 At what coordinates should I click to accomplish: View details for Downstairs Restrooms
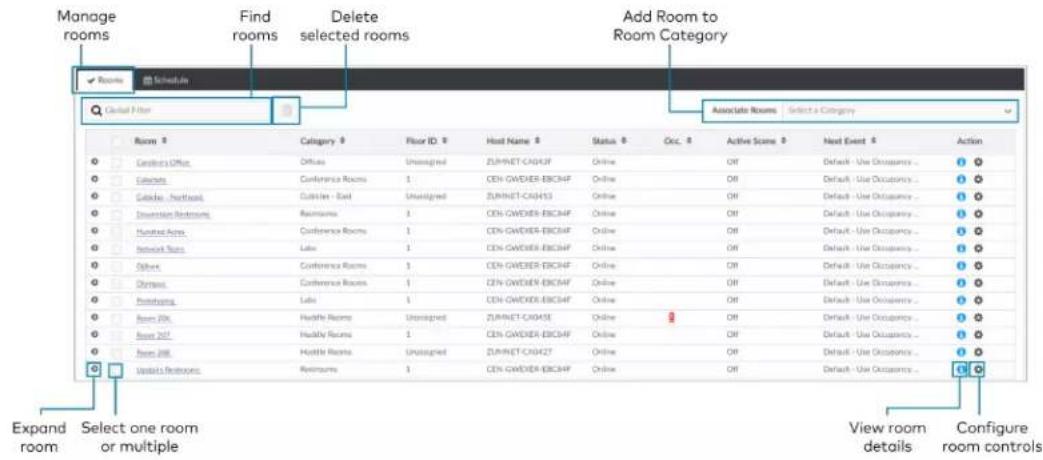(960, 214)
